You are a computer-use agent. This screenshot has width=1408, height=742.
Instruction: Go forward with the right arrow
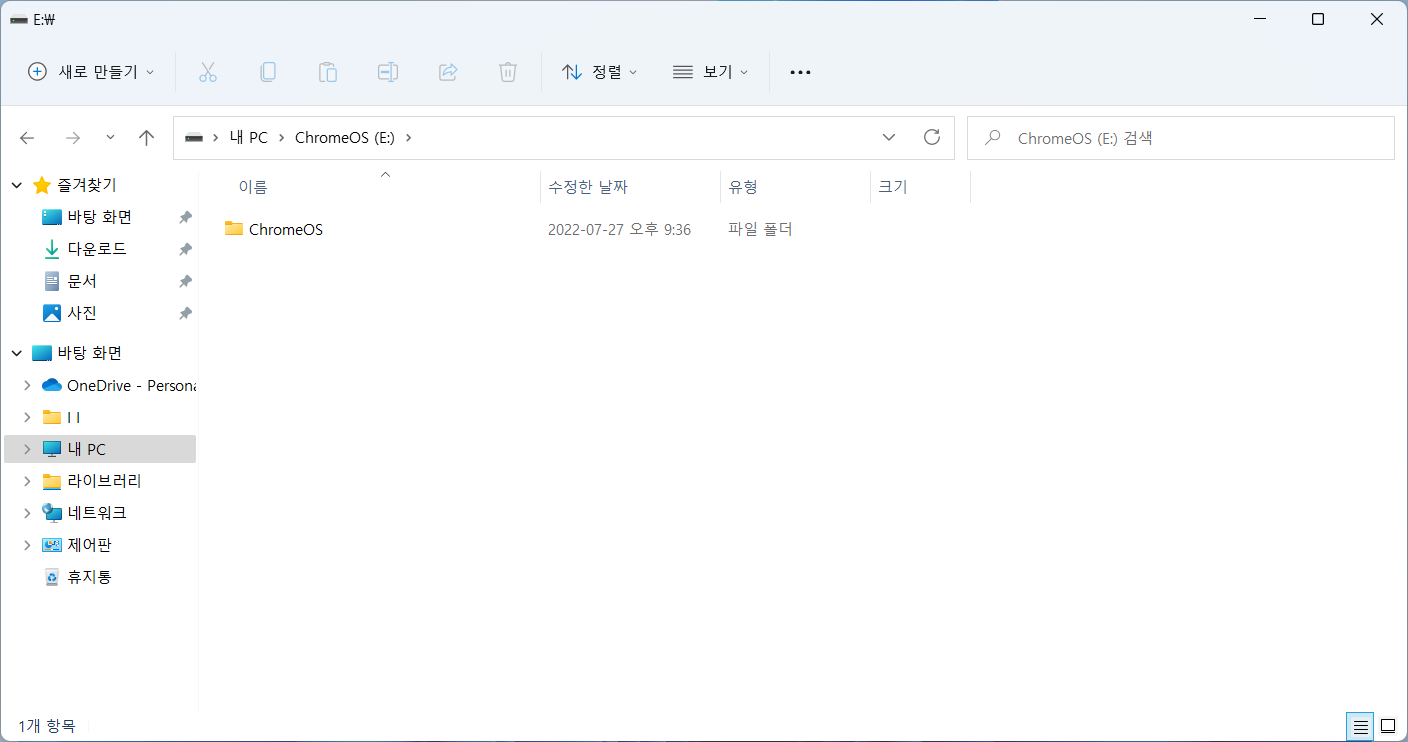click(72, 138)
